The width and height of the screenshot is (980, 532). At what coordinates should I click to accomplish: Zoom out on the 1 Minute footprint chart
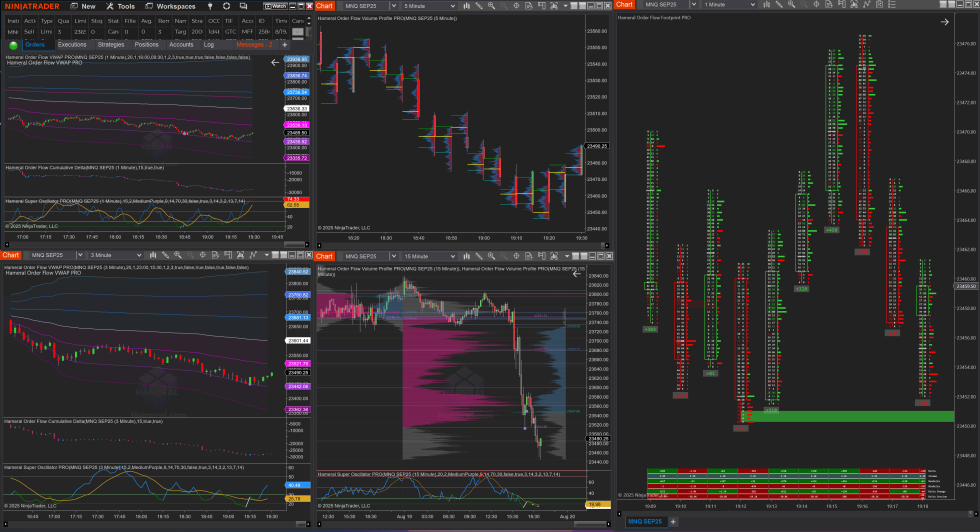point(804,4)
